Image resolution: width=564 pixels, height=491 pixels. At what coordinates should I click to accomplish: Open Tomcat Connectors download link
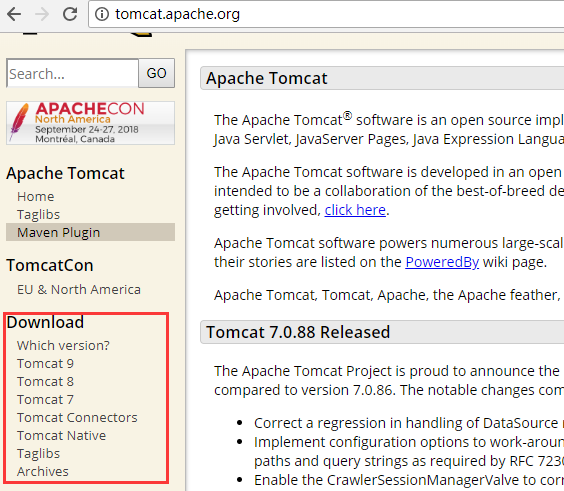pyautogui.click(x=77, y=417)
